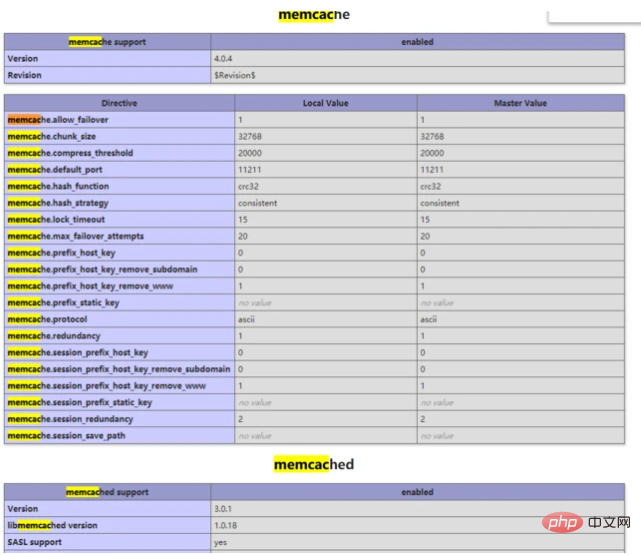
Task: Select memcache.compress_threshold directive name
Action: [x=70, y=153]
